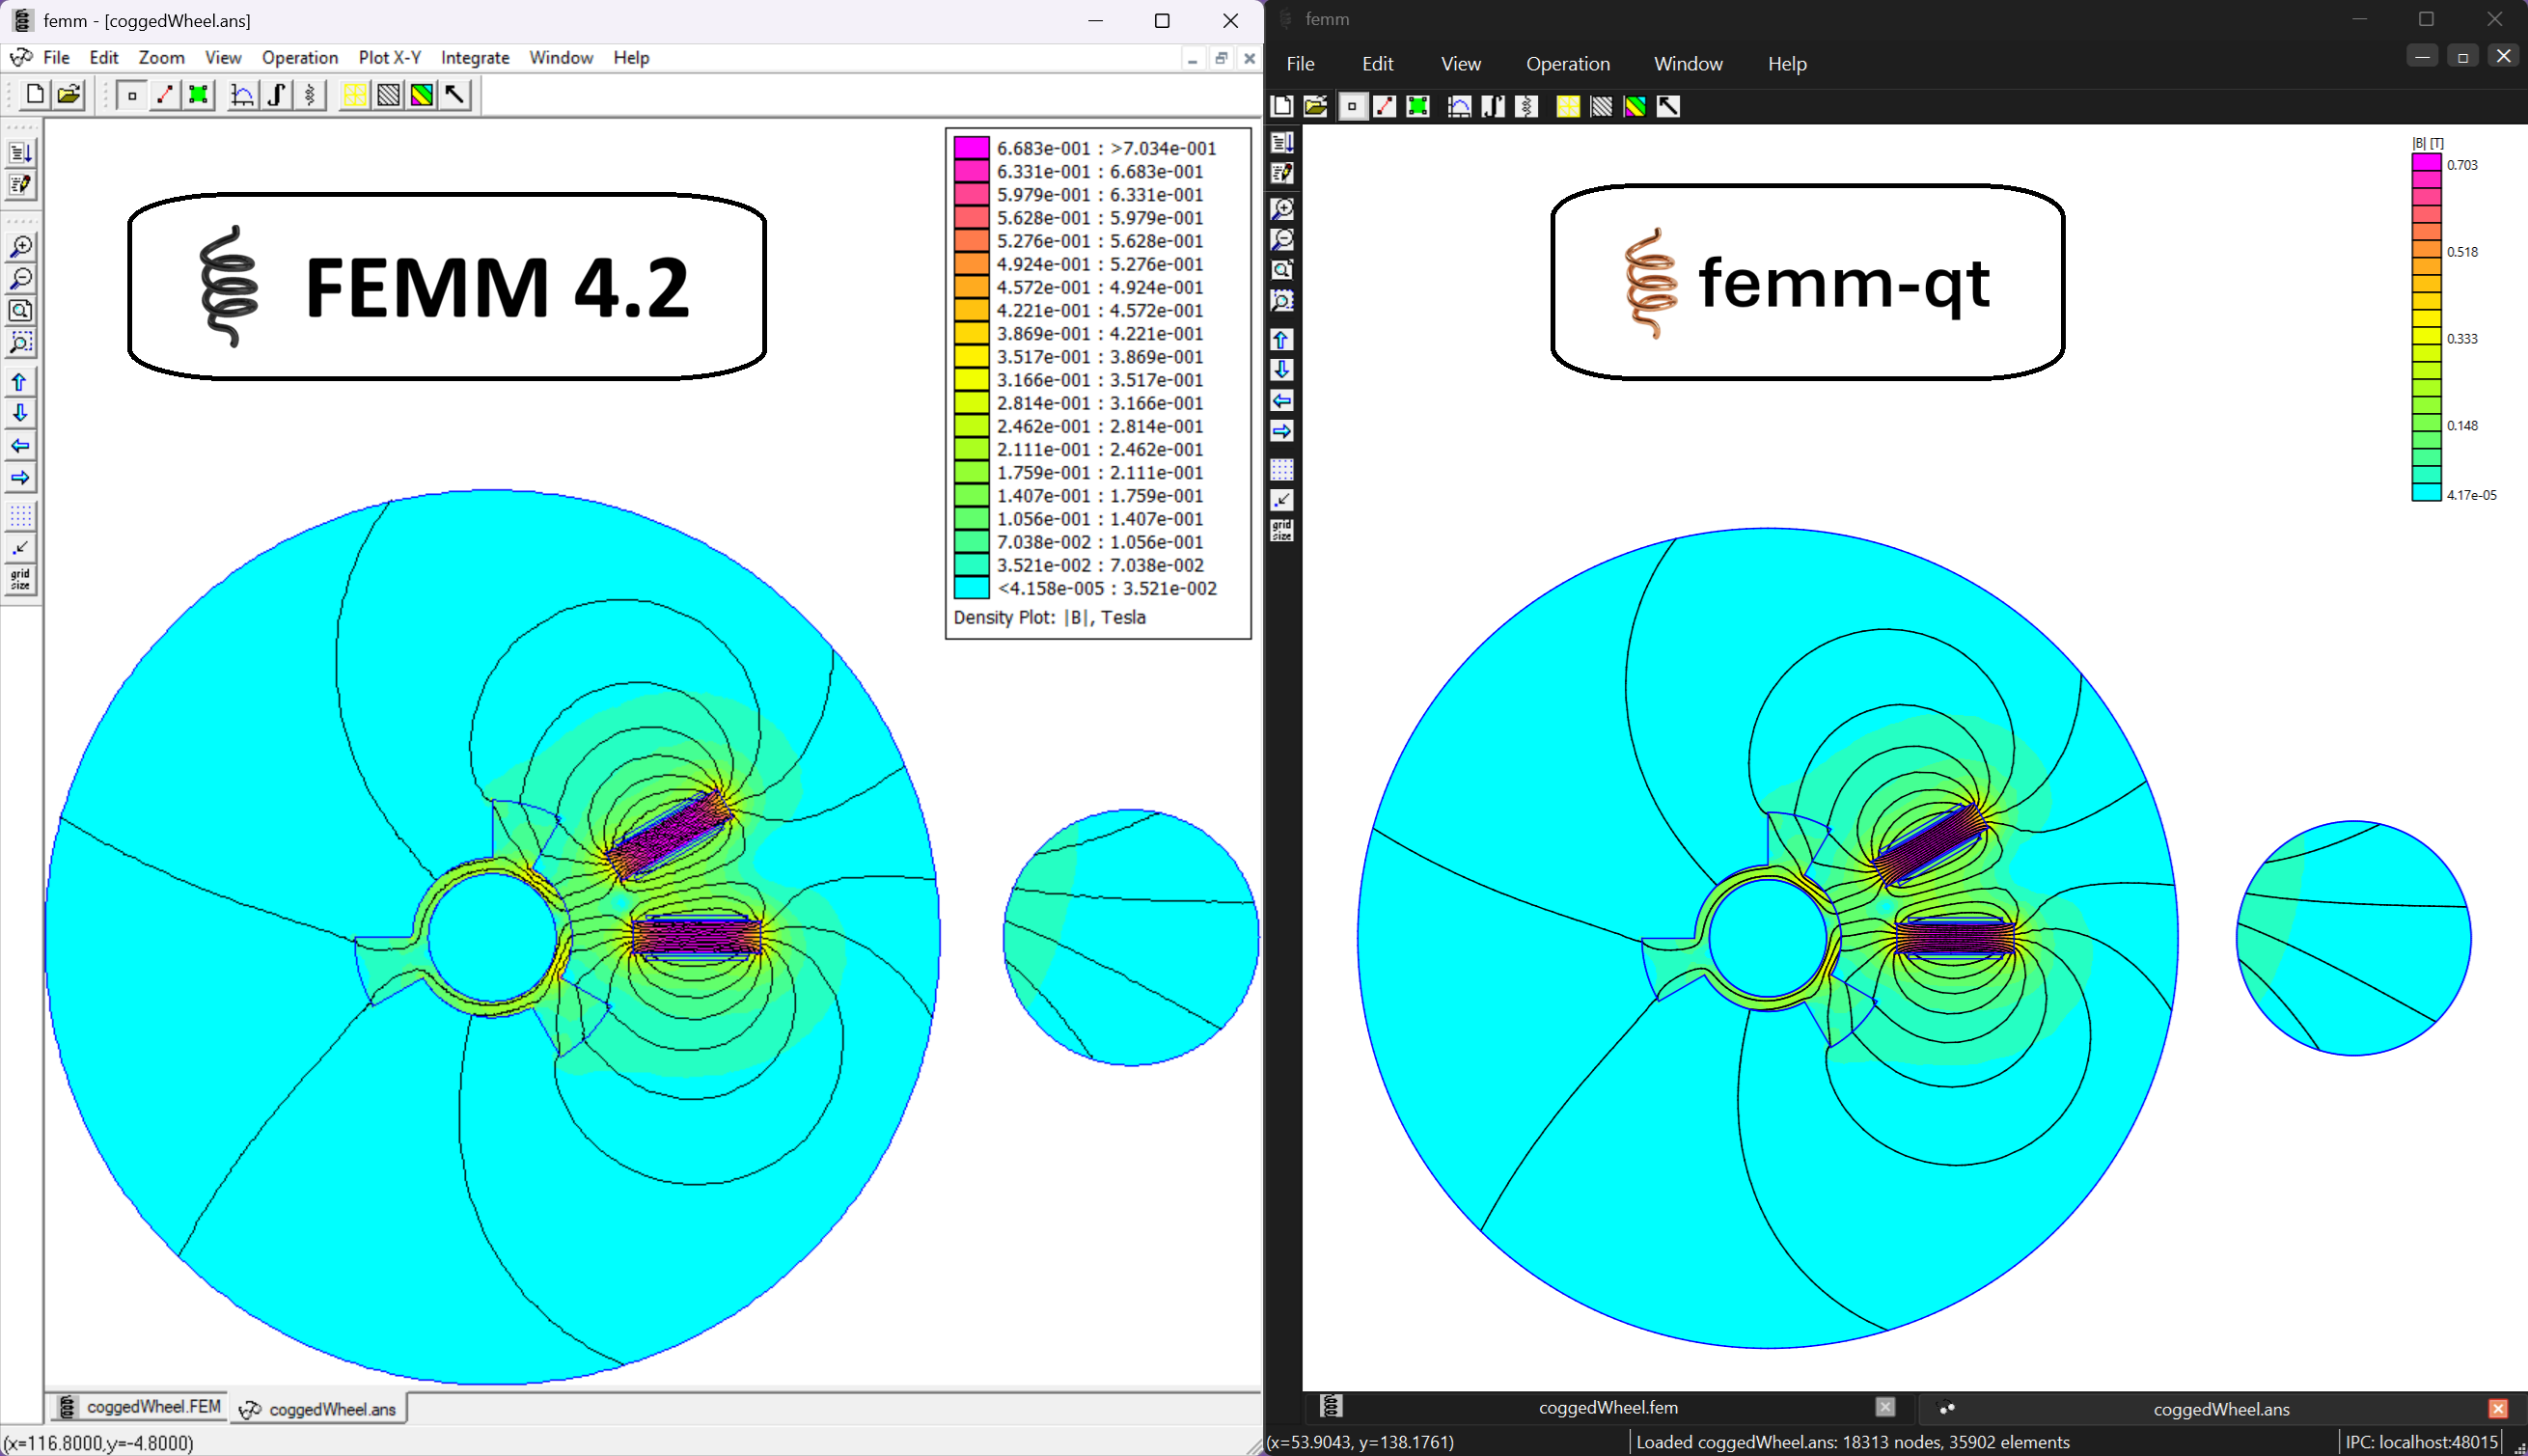Click zoom in magnifier in femm-qt sidebar
The height and width of the screenshot is (1456, 2528).
(1282, 209)
